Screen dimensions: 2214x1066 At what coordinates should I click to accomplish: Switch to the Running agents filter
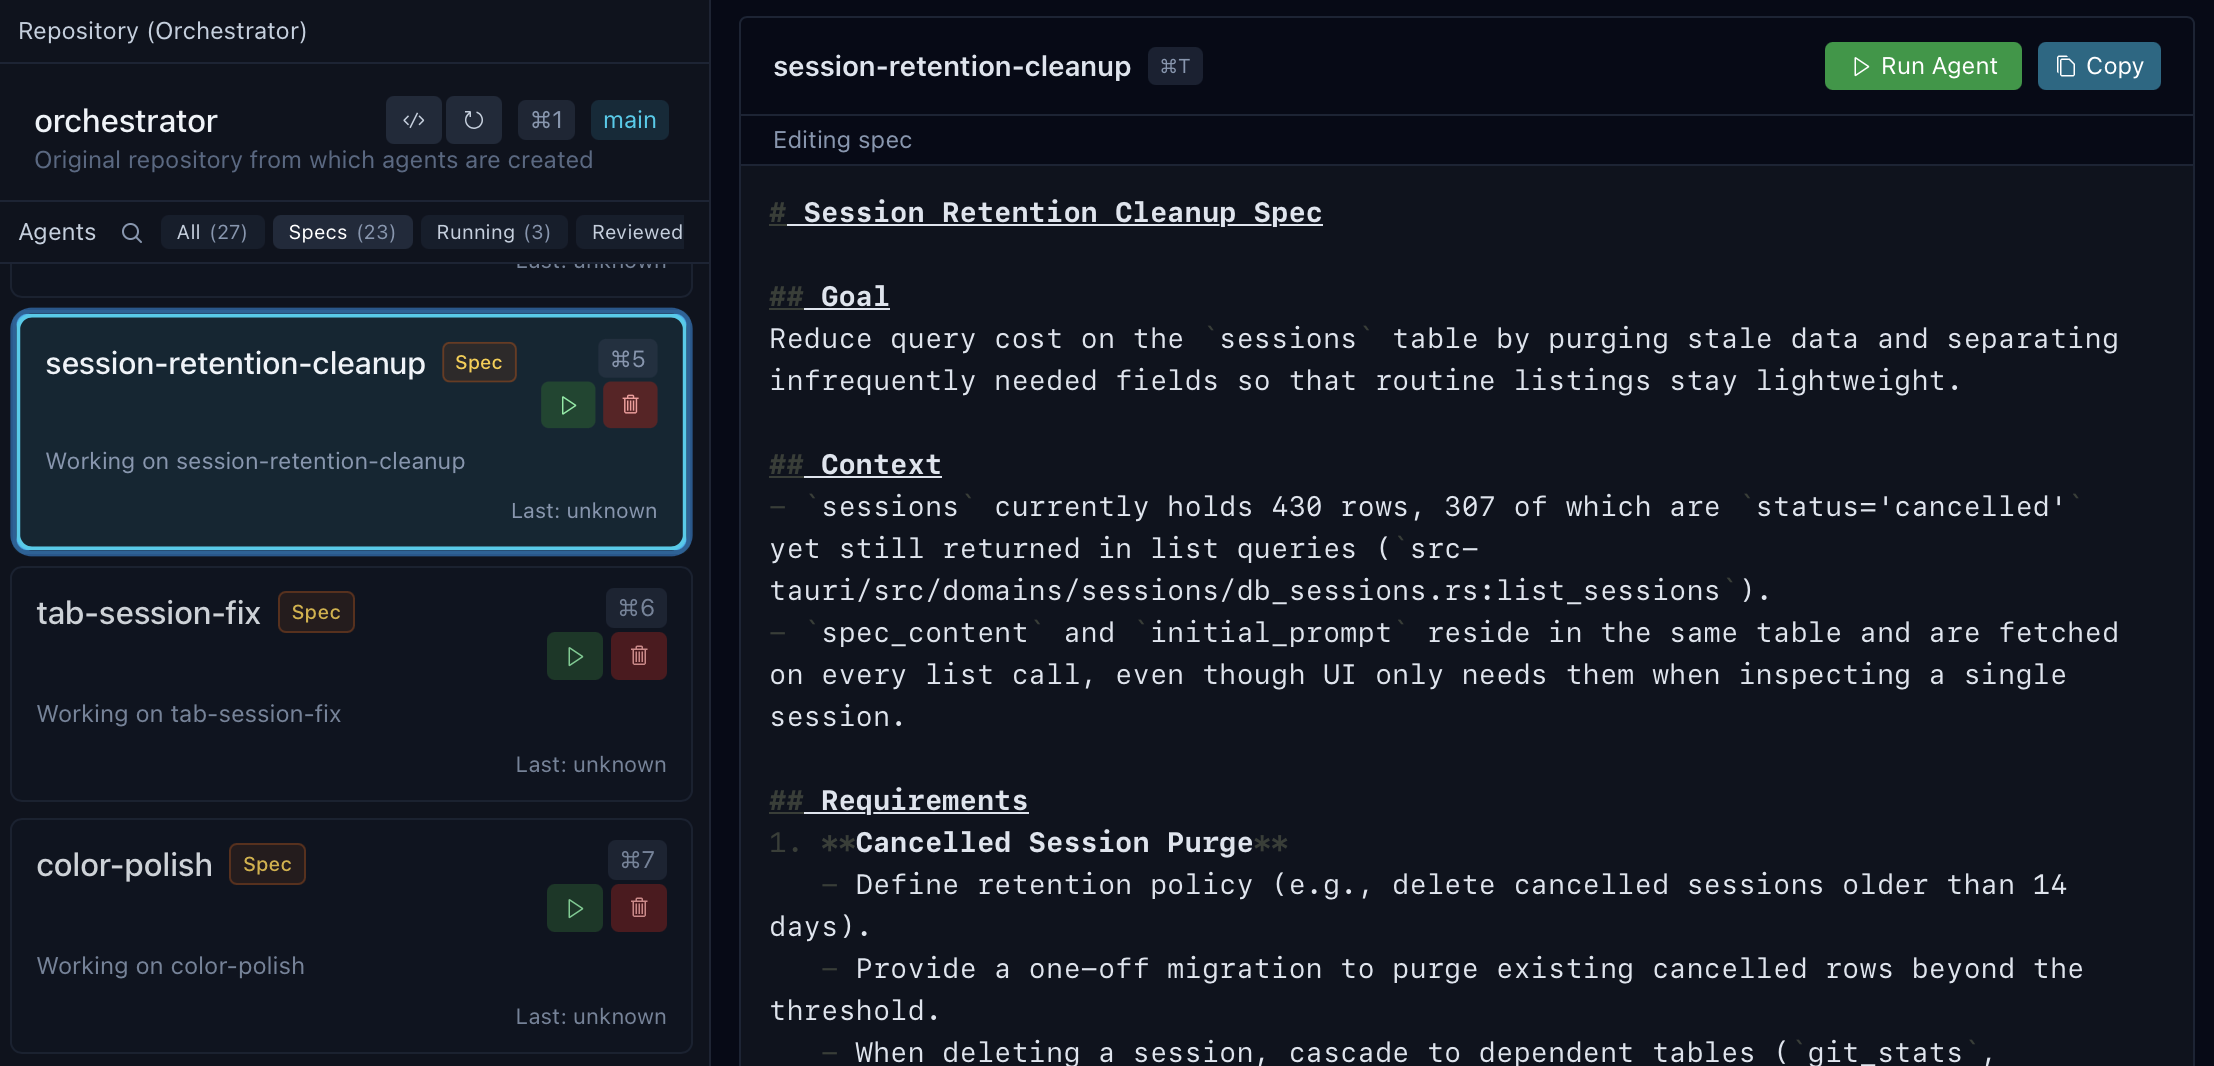(x=493, y=232)
